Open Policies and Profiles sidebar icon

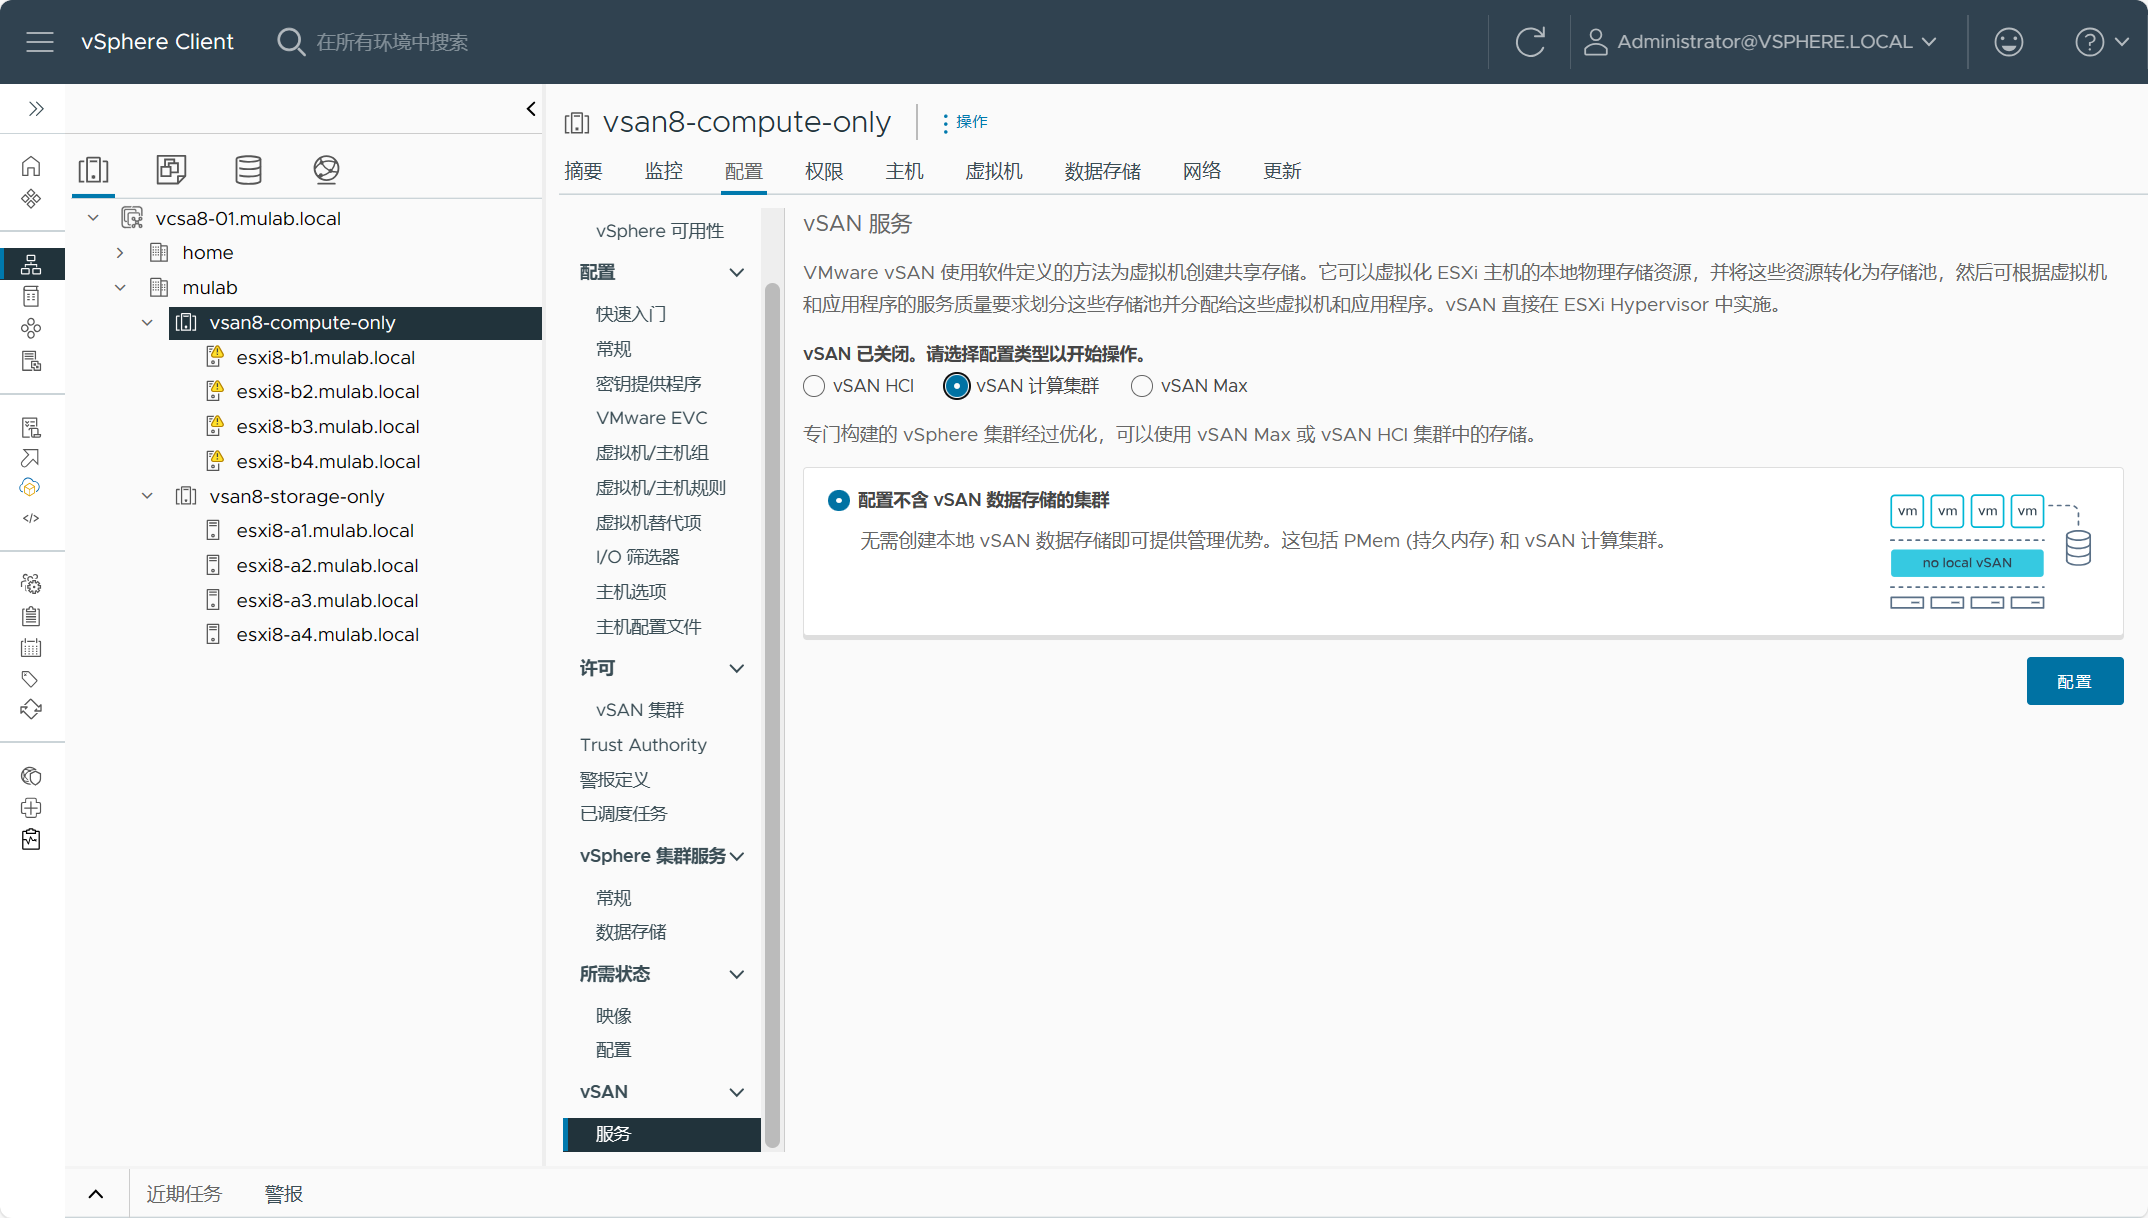tap(31, 428)
